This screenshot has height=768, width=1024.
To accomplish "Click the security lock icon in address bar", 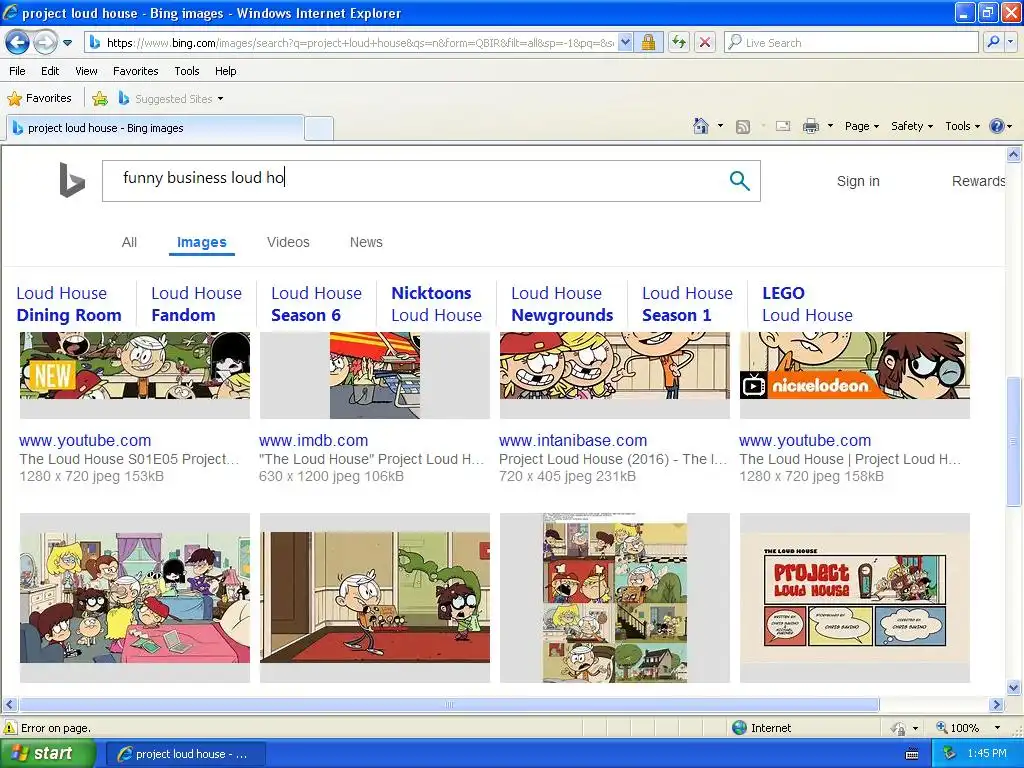I will point(648,42).
